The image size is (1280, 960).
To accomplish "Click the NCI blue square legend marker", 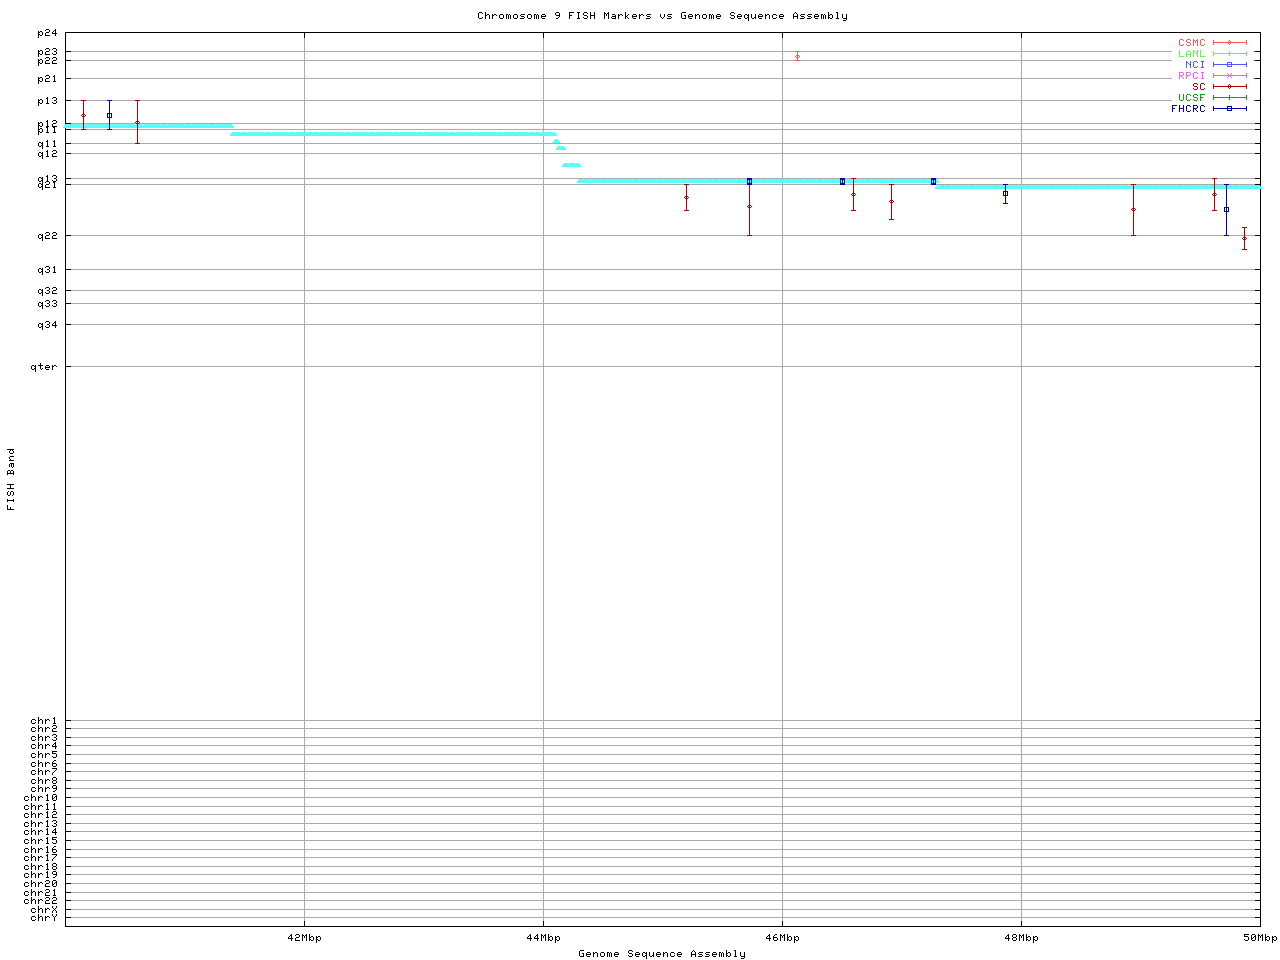I will [1229, 65].
